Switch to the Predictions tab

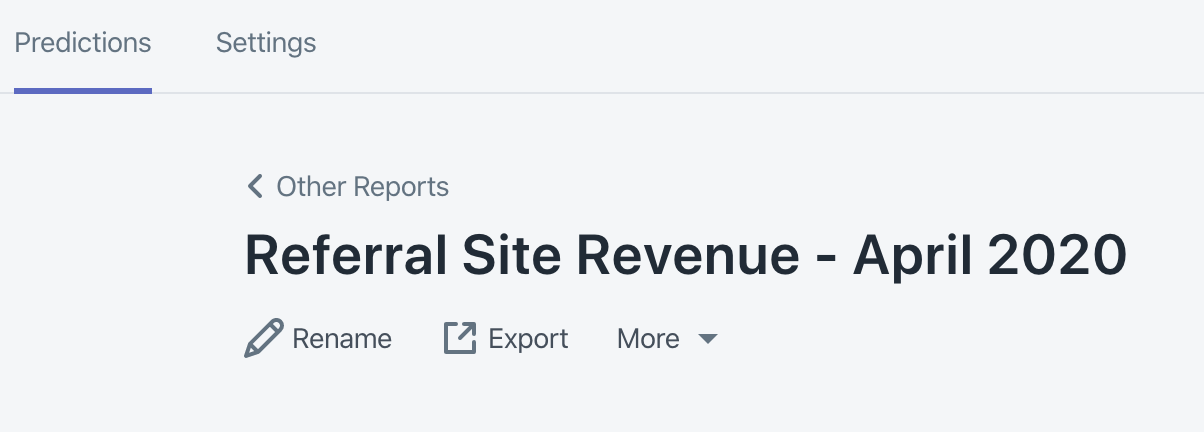(x=83, y=44)
